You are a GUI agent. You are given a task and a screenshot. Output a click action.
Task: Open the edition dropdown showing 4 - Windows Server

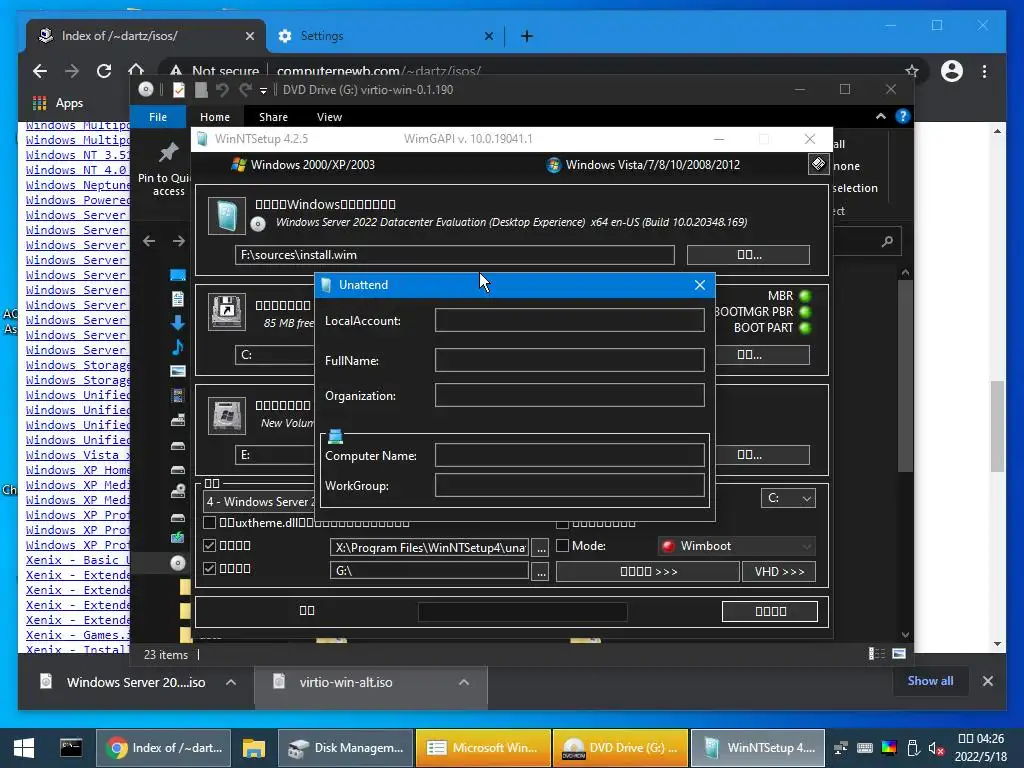(x=260, y=502)
